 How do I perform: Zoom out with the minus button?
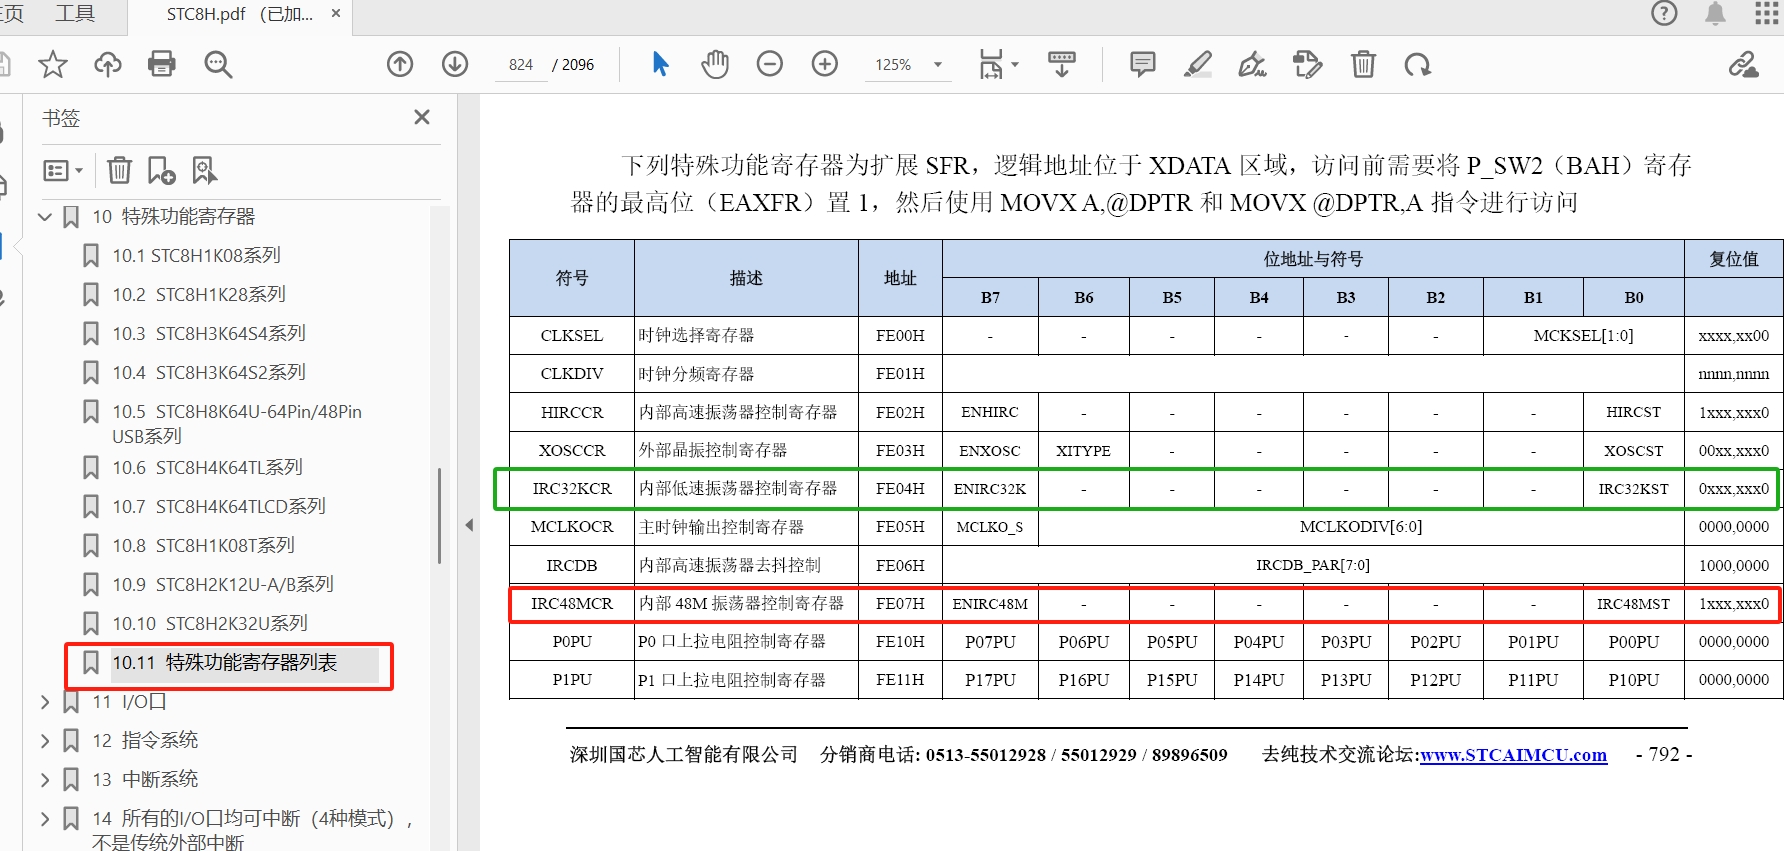pos(770,65)
